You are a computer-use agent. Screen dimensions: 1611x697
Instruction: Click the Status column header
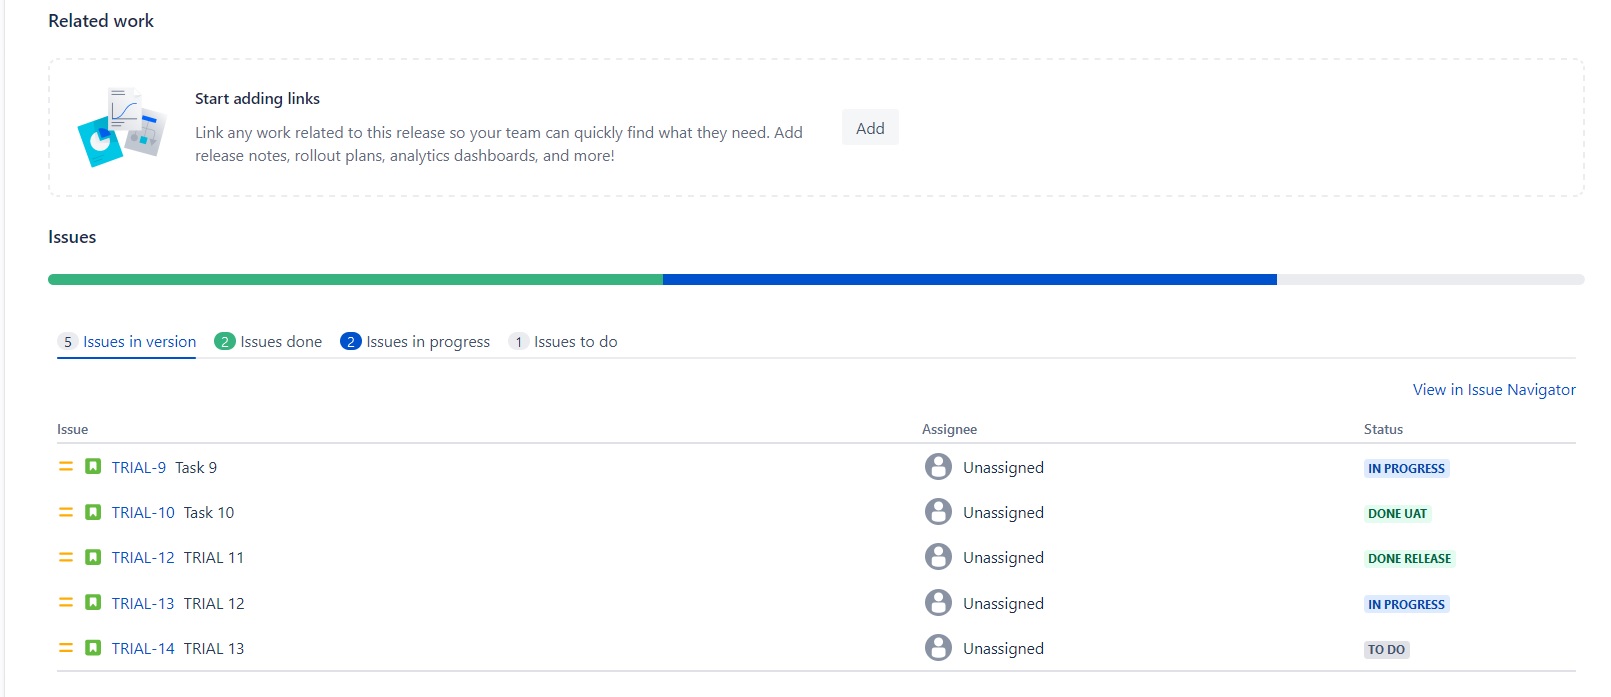tap(1383, 430)
